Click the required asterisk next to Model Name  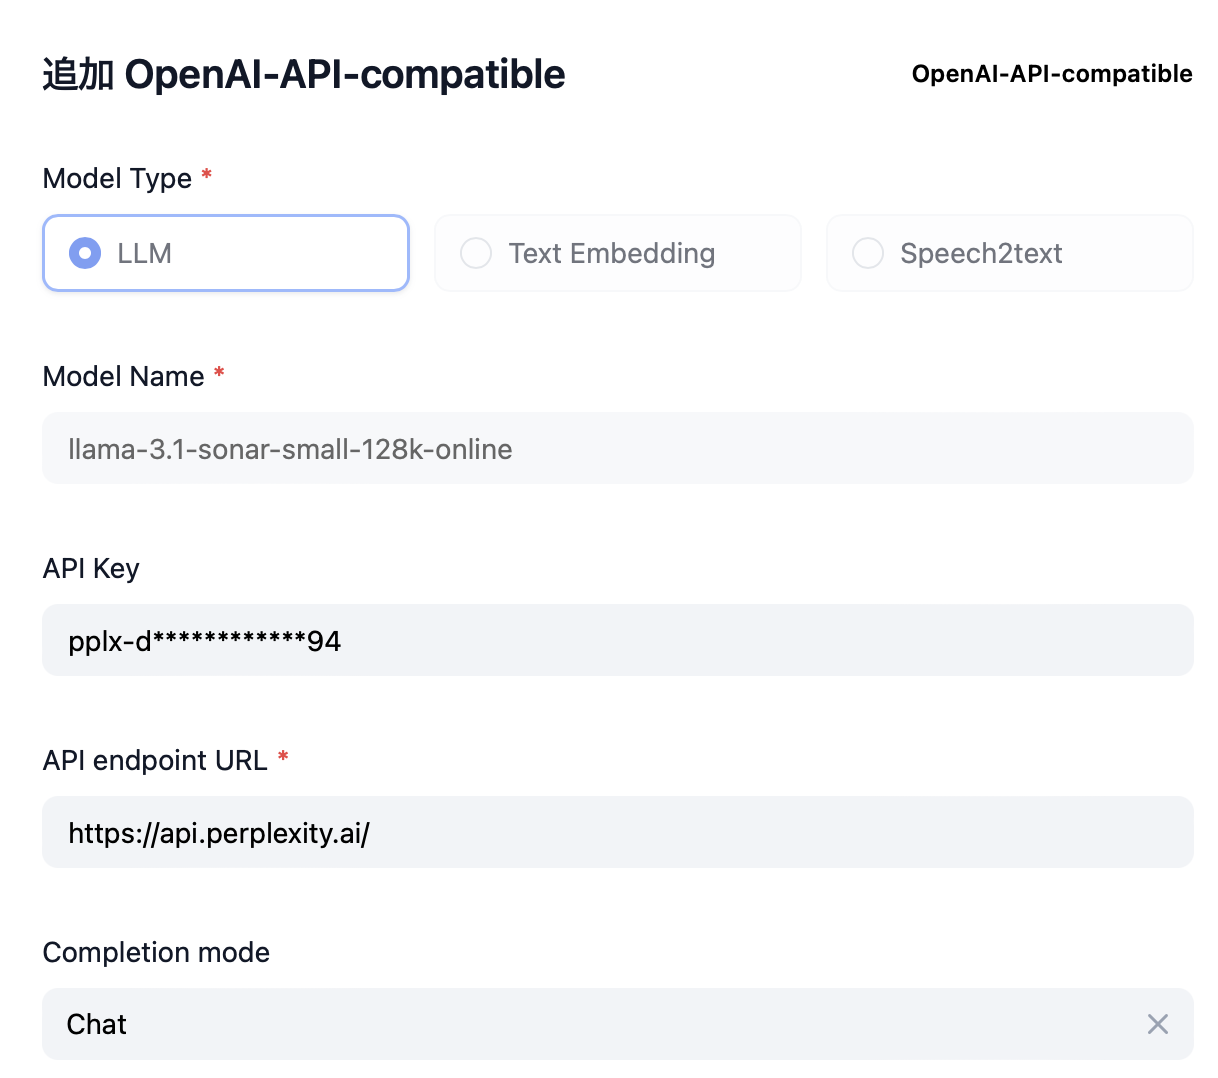click(219, 374)
